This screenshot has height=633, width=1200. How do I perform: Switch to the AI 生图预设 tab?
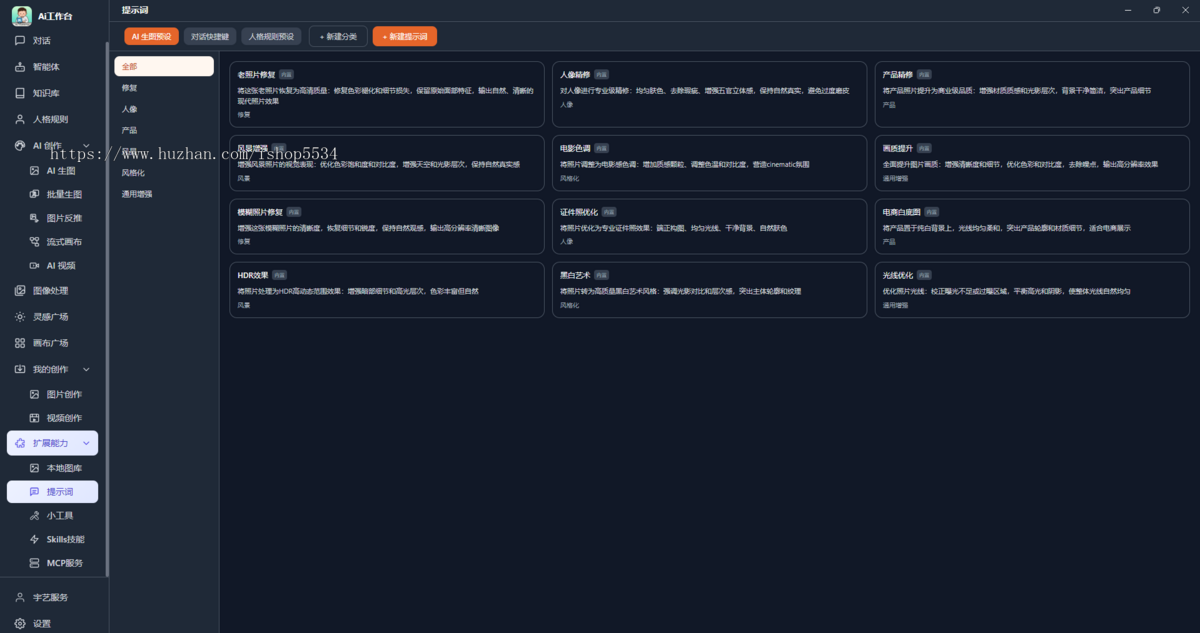coord(152,37)
